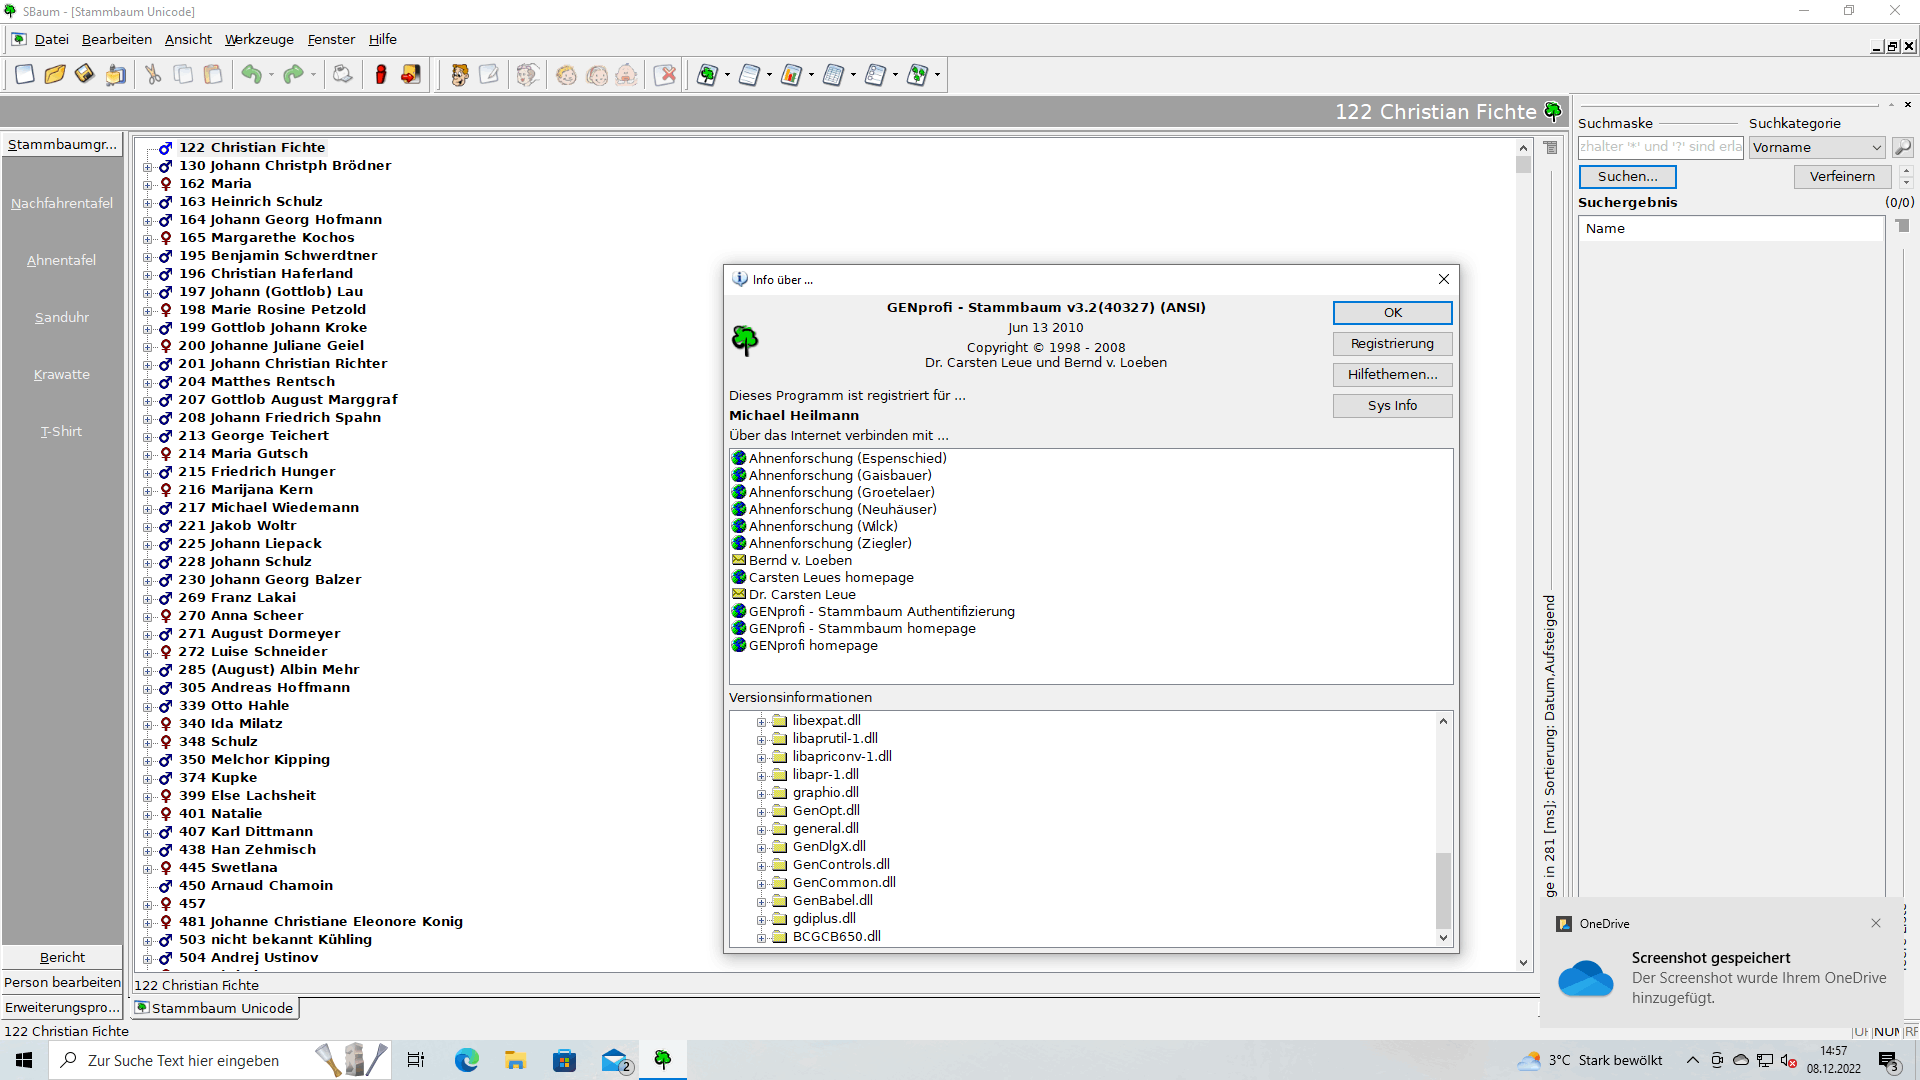
Task: Select Krawatte in the left sidebar
Action: point(61,374)
